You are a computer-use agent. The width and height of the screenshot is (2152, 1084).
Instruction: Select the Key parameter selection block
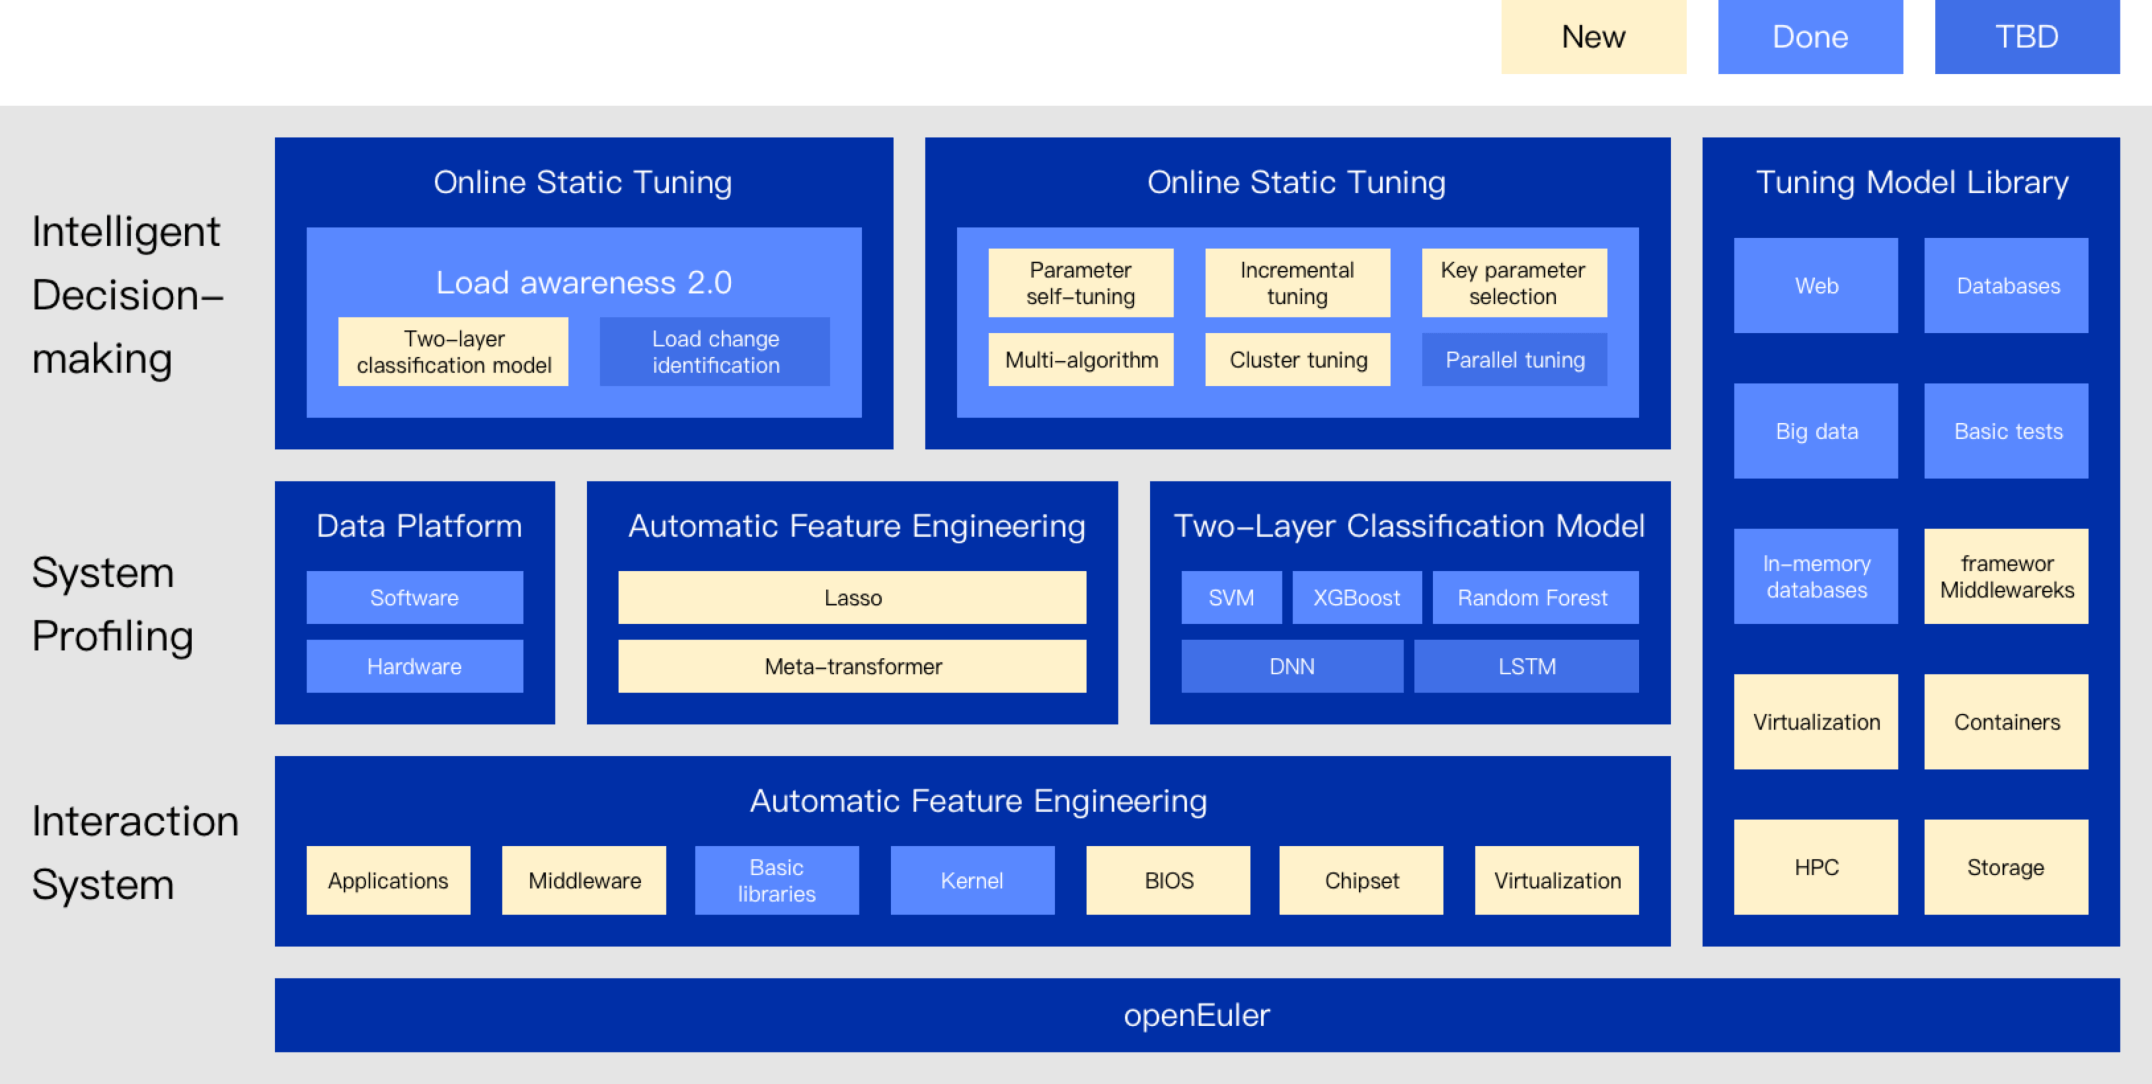tap(1513, 283)
